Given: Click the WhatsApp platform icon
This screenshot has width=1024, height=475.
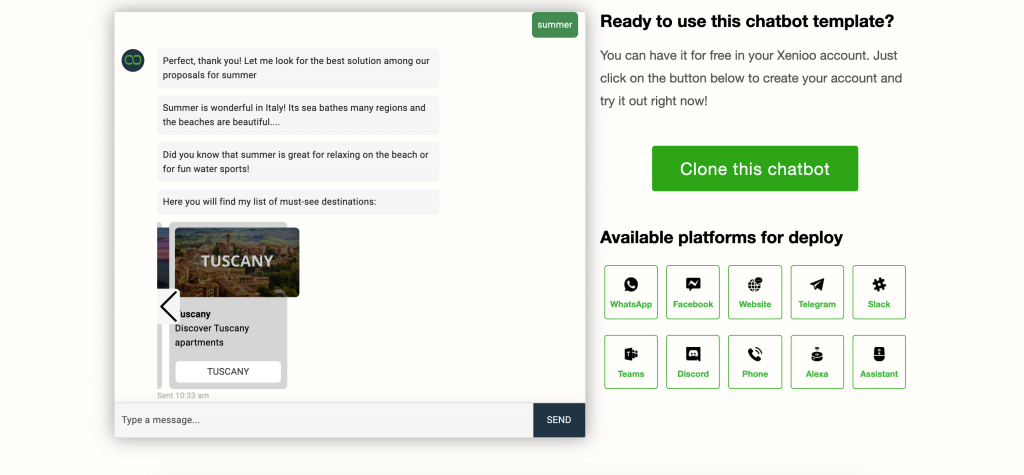Looking at the screenshot, I should (631, 292).
